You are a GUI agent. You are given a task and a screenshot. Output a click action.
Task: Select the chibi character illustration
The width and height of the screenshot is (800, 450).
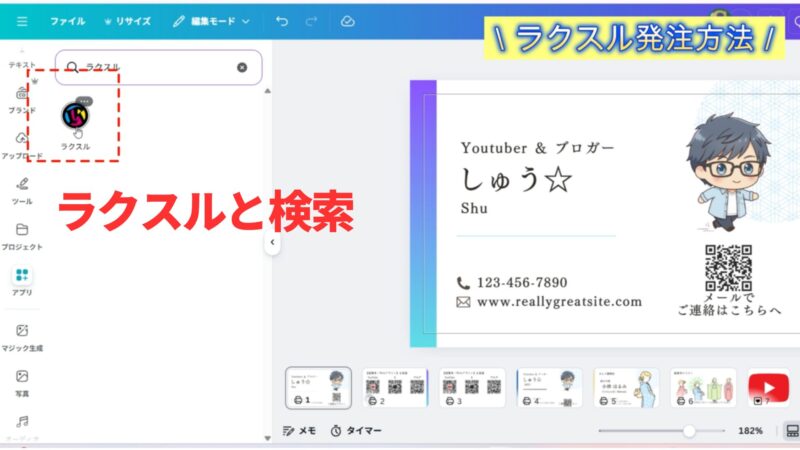point(729,172)
